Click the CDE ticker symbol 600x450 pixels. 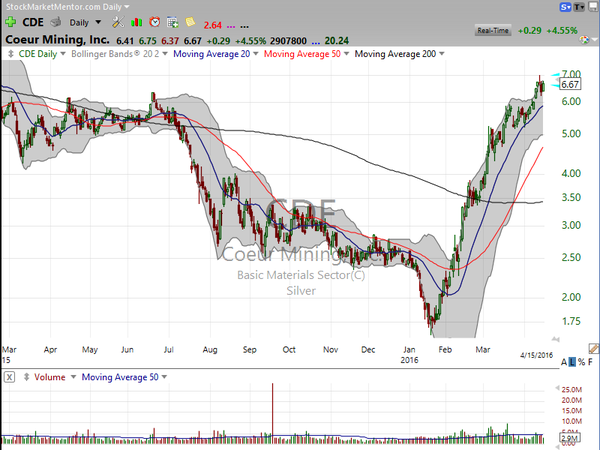(x=33, y=22)
